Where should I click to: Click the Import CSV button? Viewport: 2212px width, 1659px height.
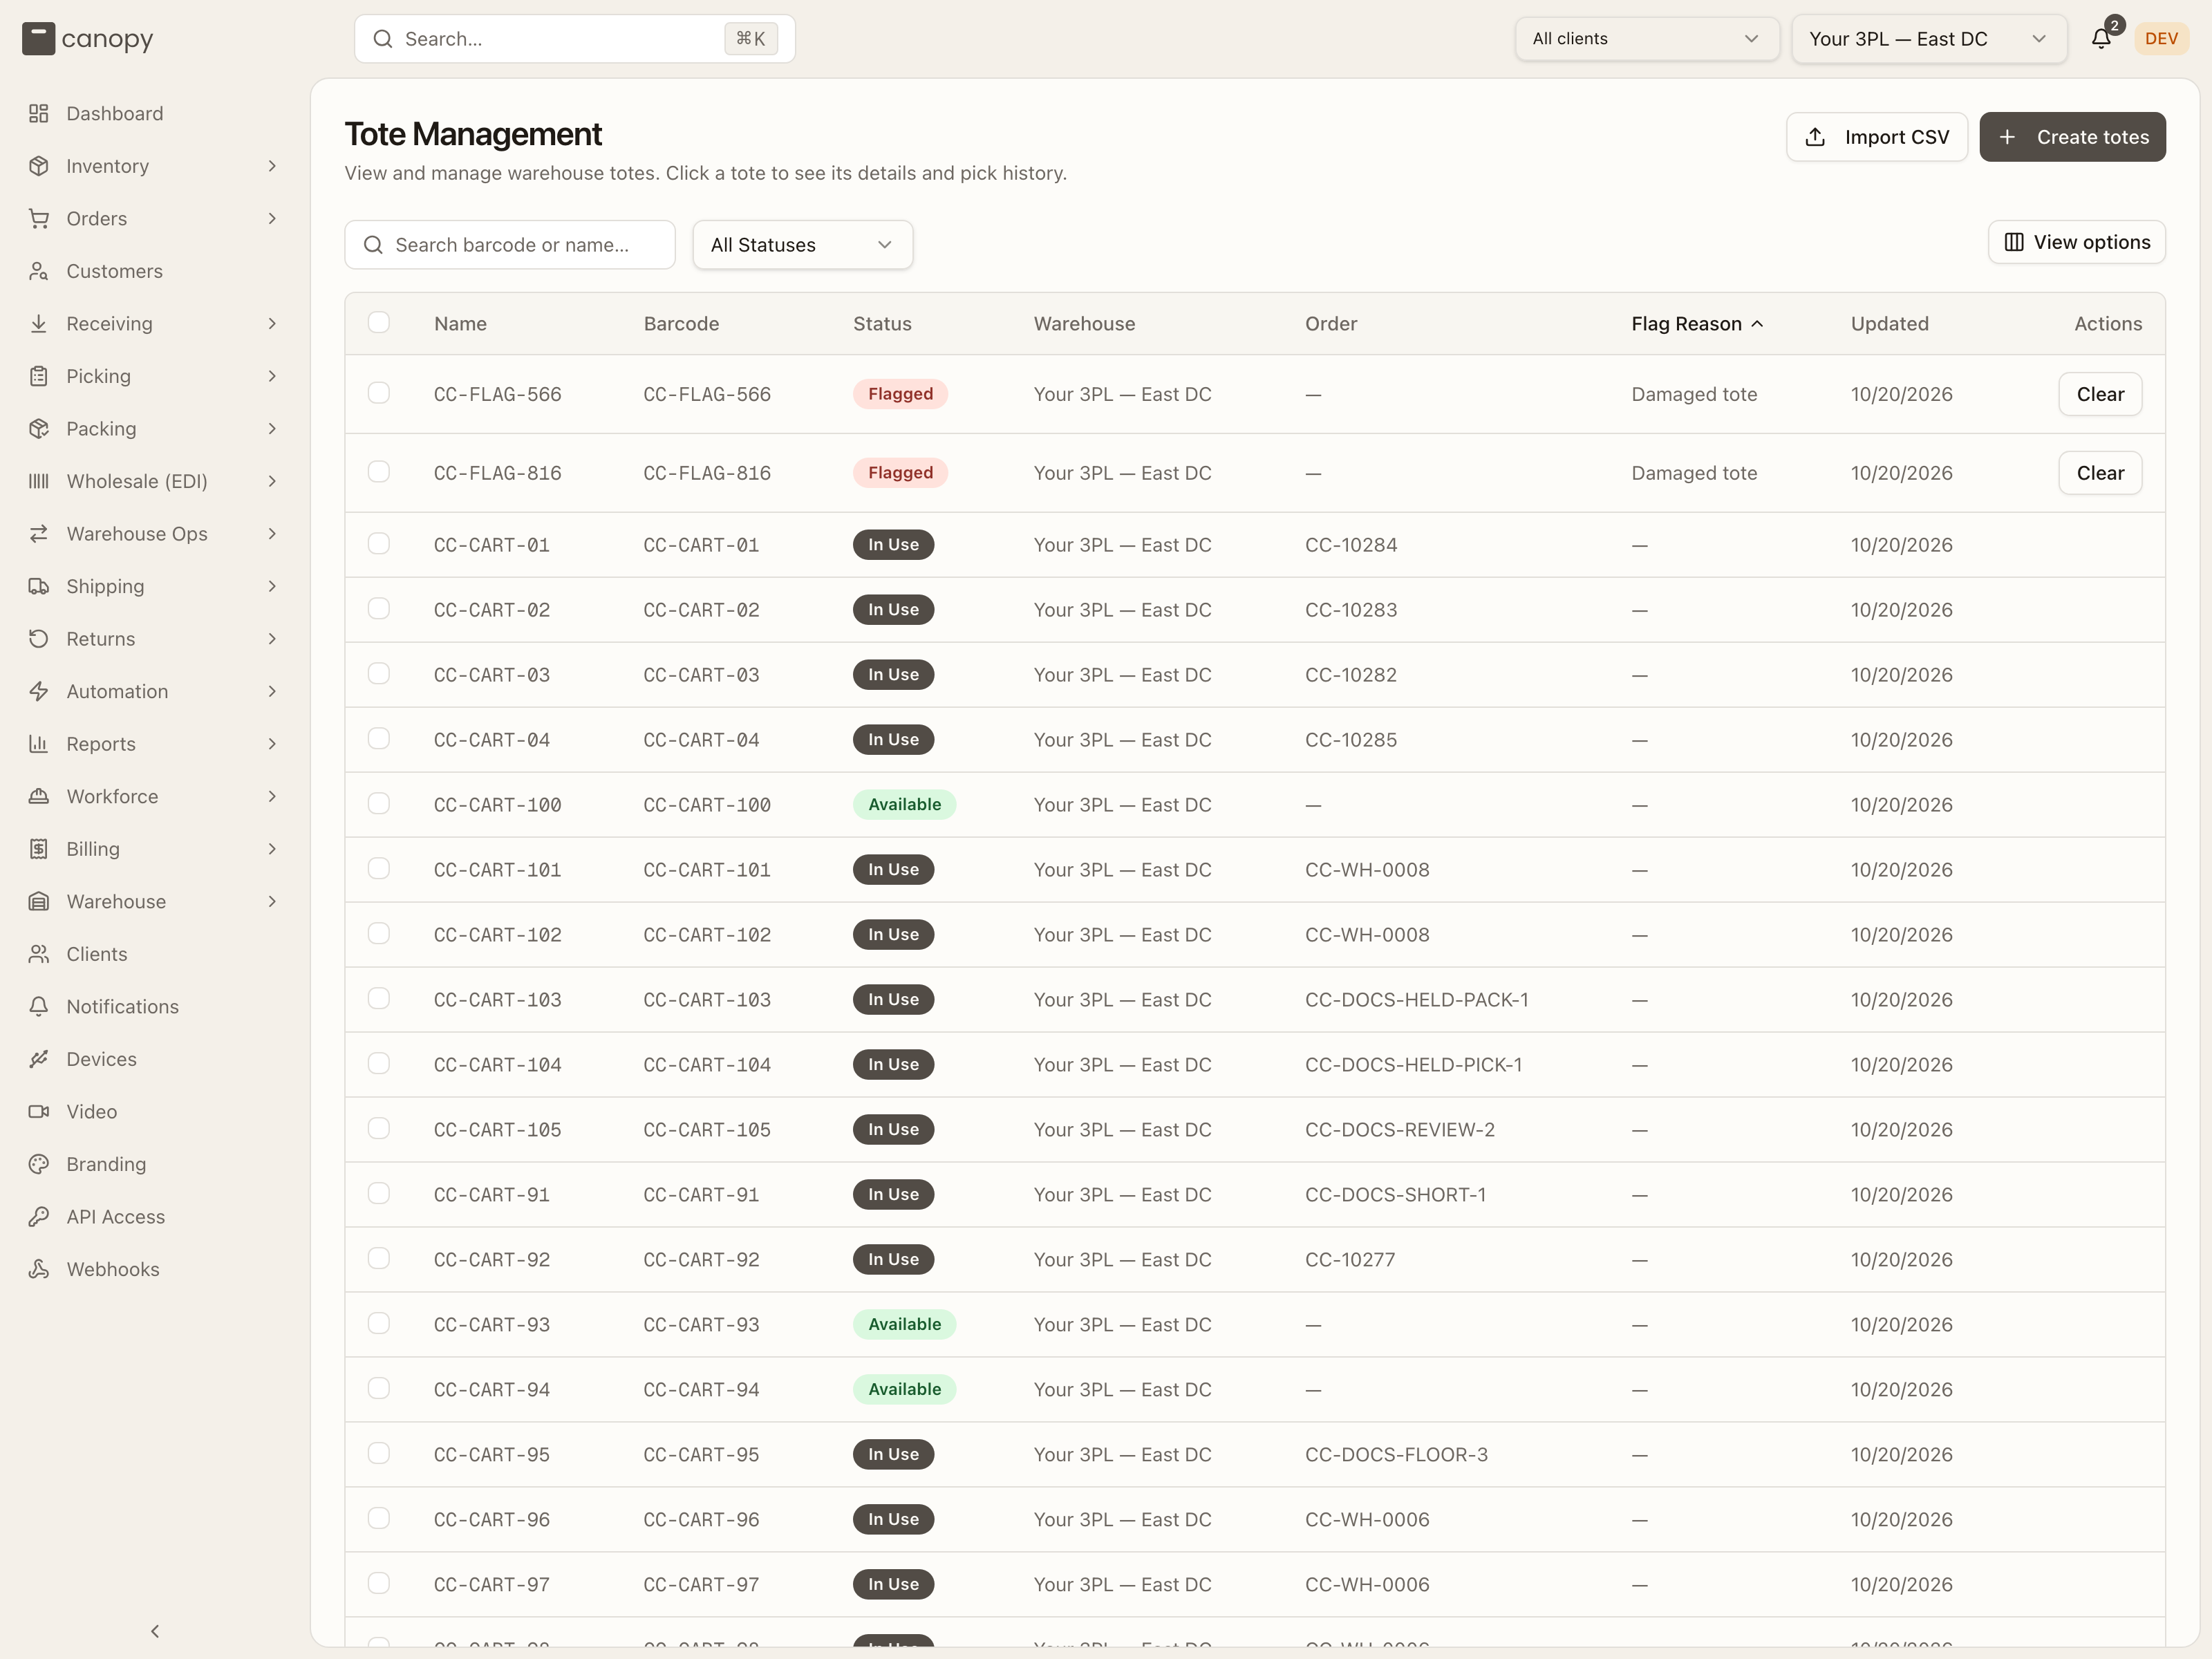[1877, 137]
